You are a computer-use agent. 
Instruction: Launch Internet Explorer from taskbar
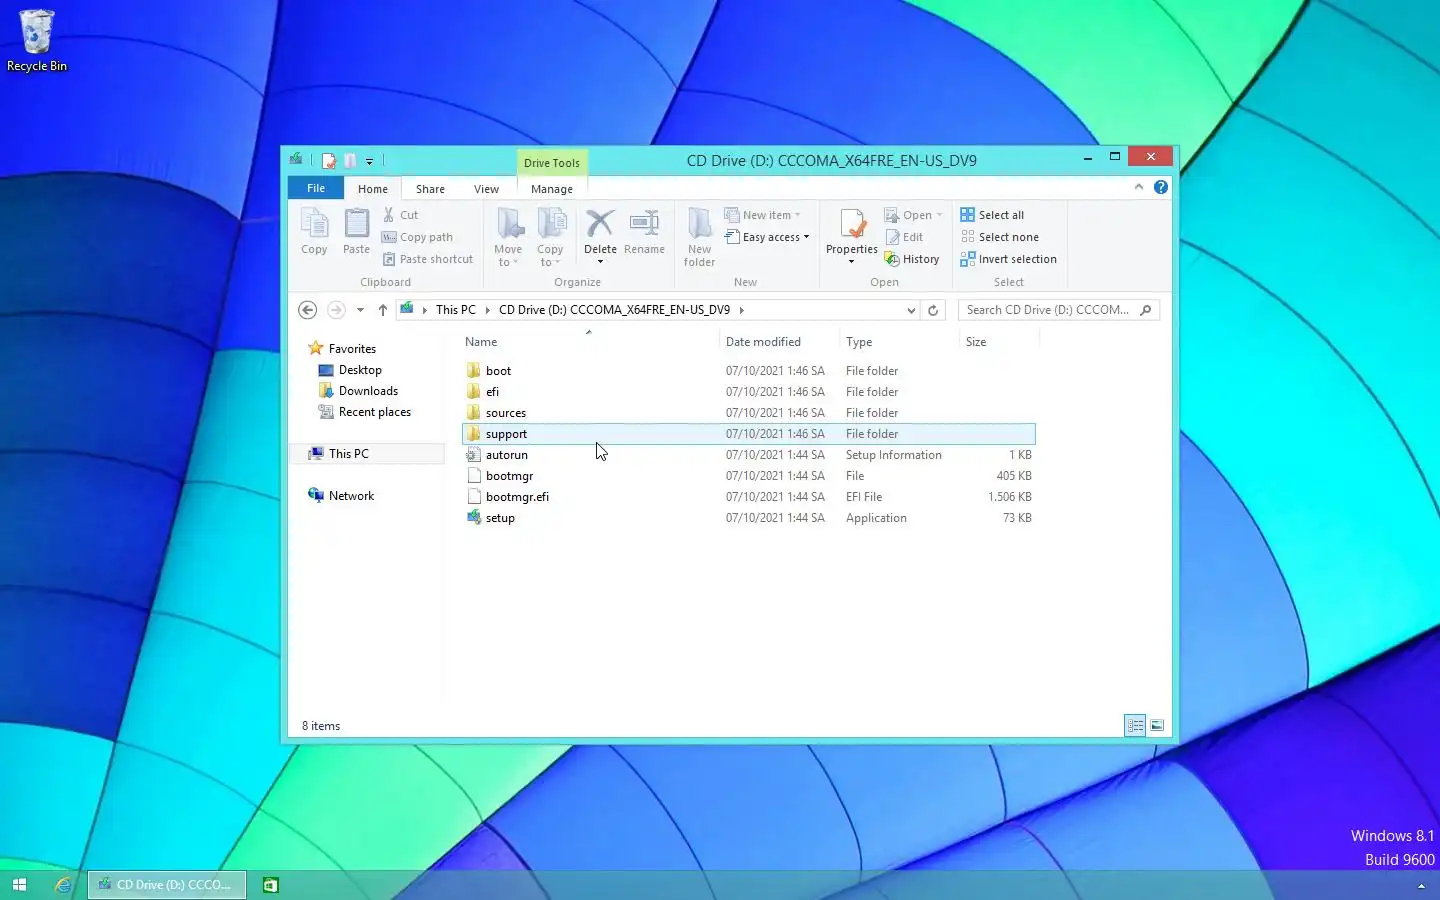coord(62,885)
